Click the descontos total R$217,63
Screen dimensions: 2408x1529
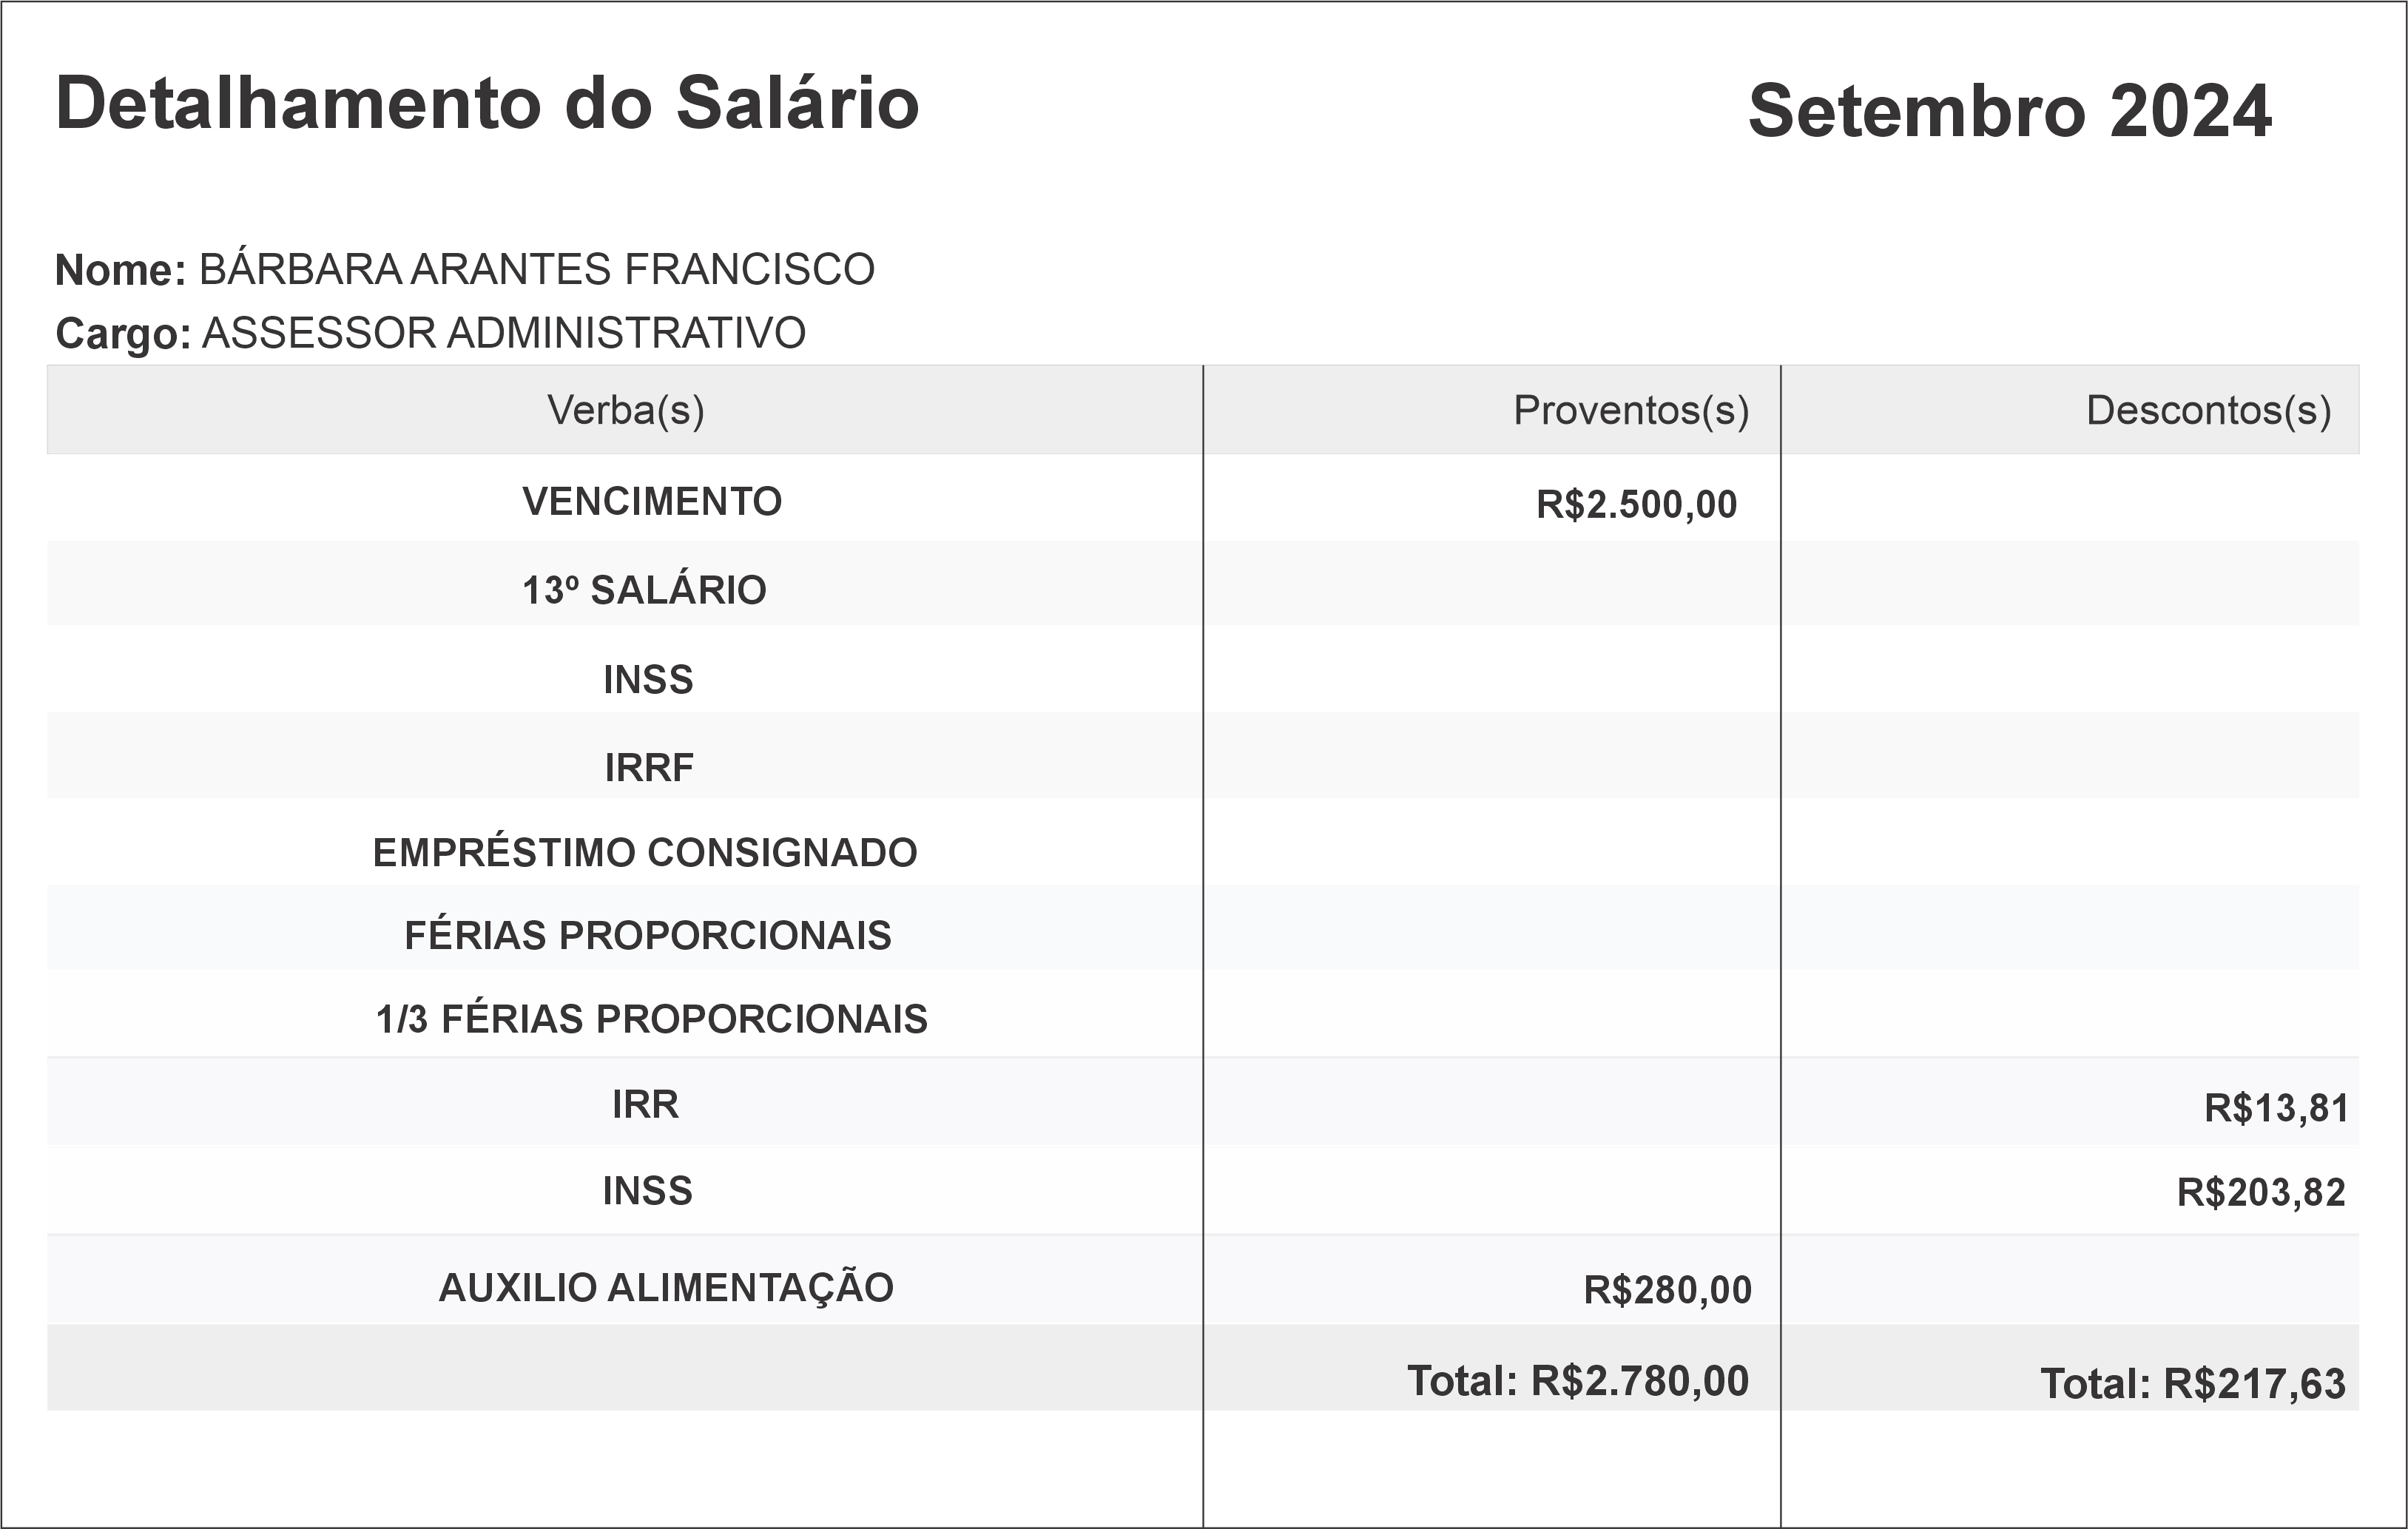2192,1384
